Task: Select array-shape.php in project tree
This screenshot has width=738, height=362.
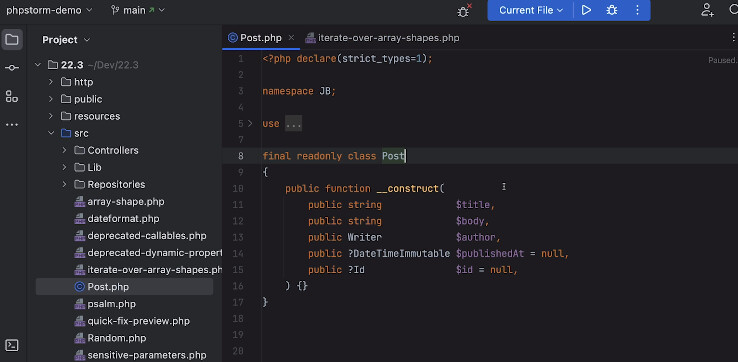Action: tap(126, 201)
